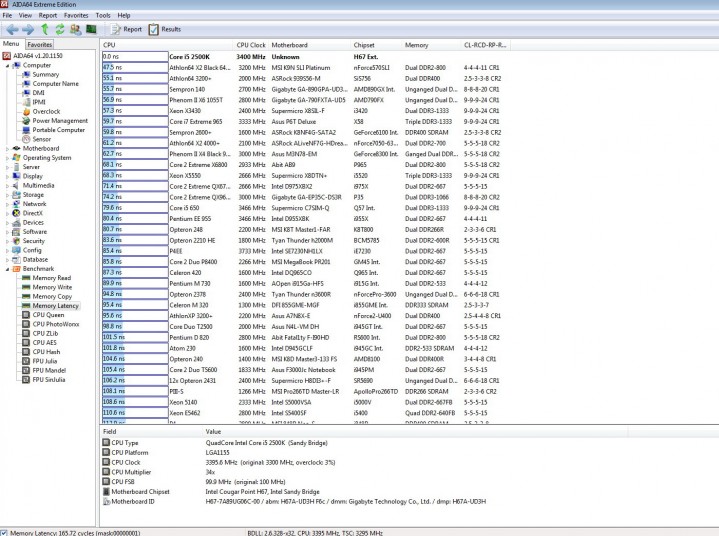The width and height of the screenshot is (719, 536).
Task: Switch to the Menu tab
Action: [x=11, y=44]
